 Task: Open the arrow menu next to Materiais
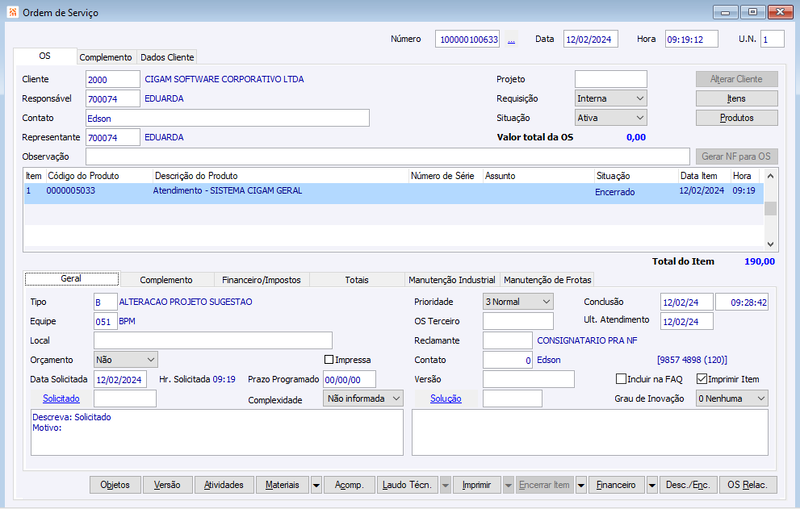point(316,485)
